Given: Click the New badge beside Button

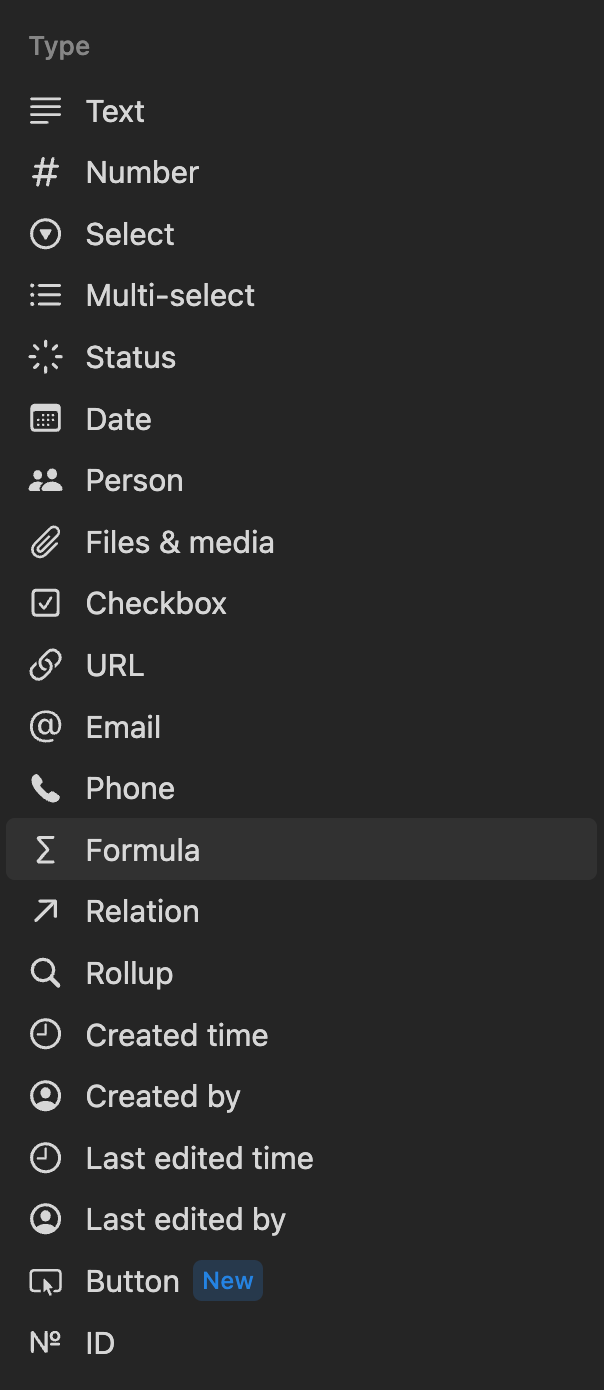Looking at the screenshot, I should point(228,1282).
